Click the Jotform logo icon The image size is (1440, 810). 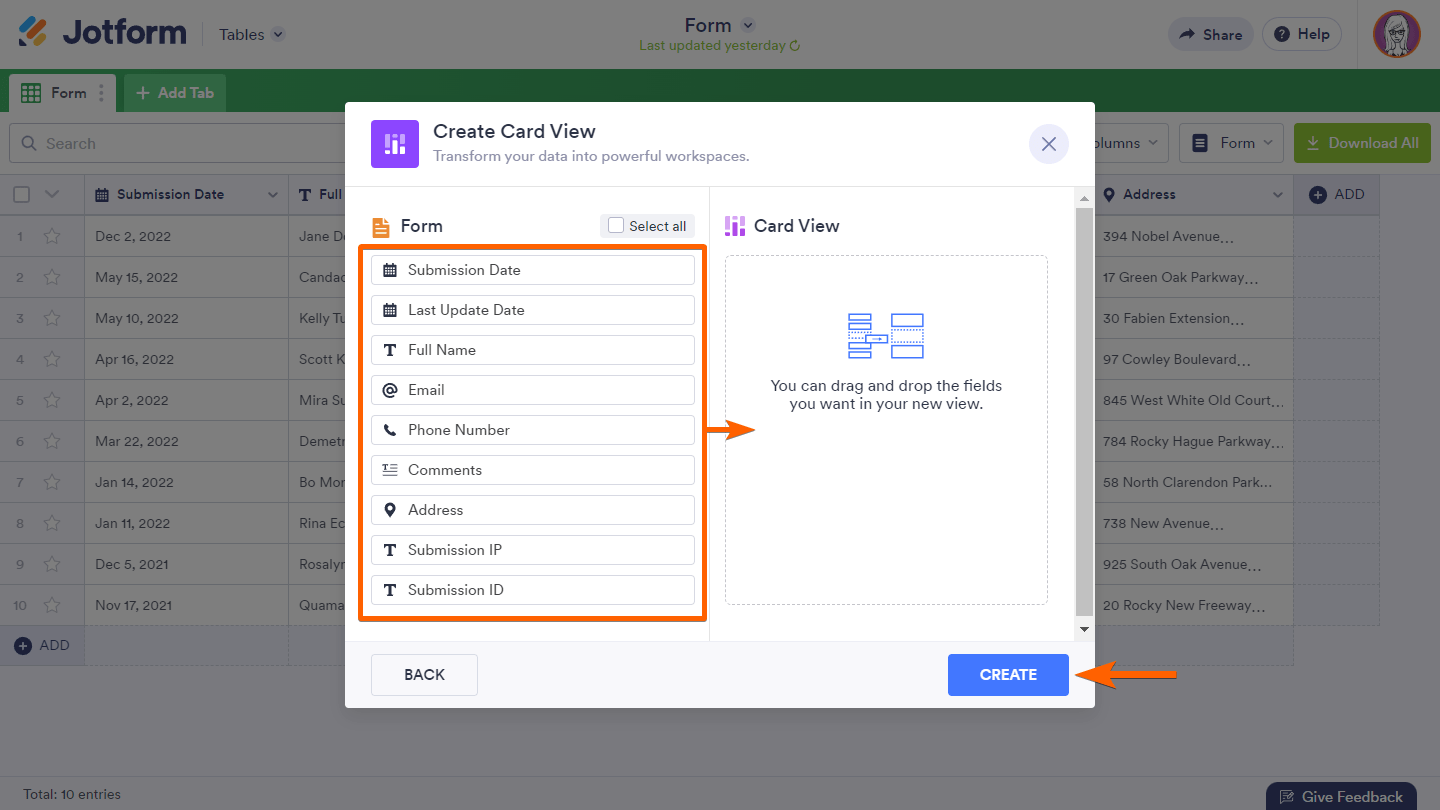click(x=32, y=32)
